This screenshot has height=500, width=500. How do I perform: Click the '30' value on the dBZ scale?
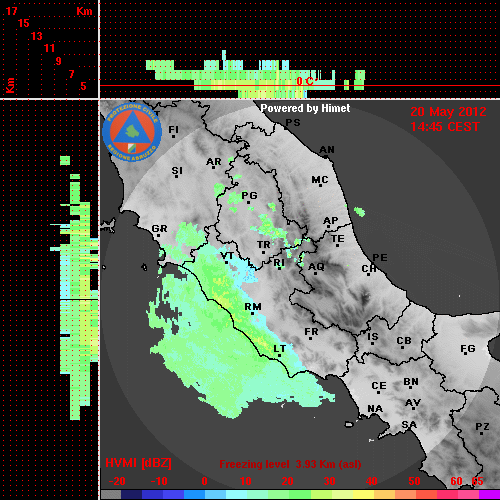pyautogui.click(x=329, y=481)
